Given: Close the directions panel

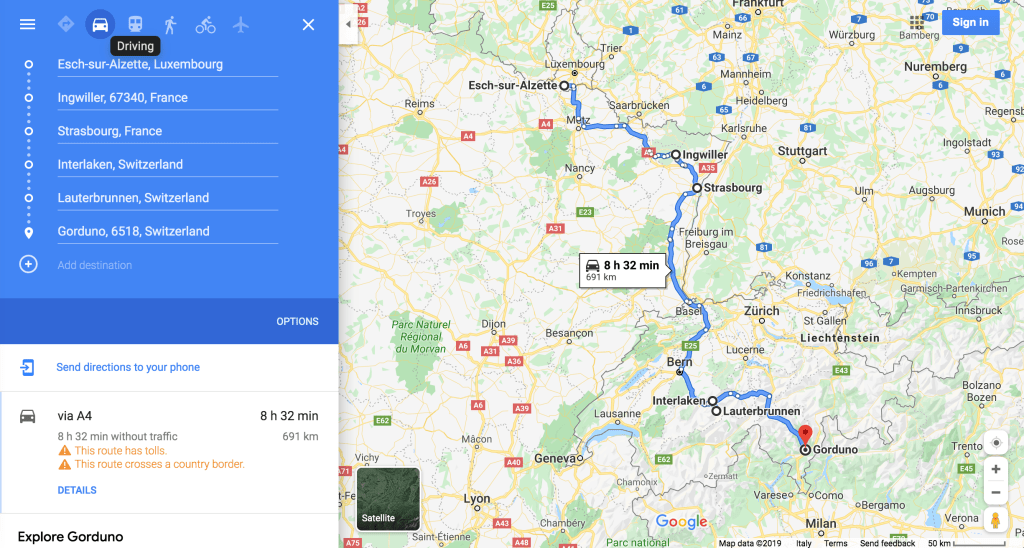Looking at the screenshot, I should pyautogui.click(x=308, y=25).
